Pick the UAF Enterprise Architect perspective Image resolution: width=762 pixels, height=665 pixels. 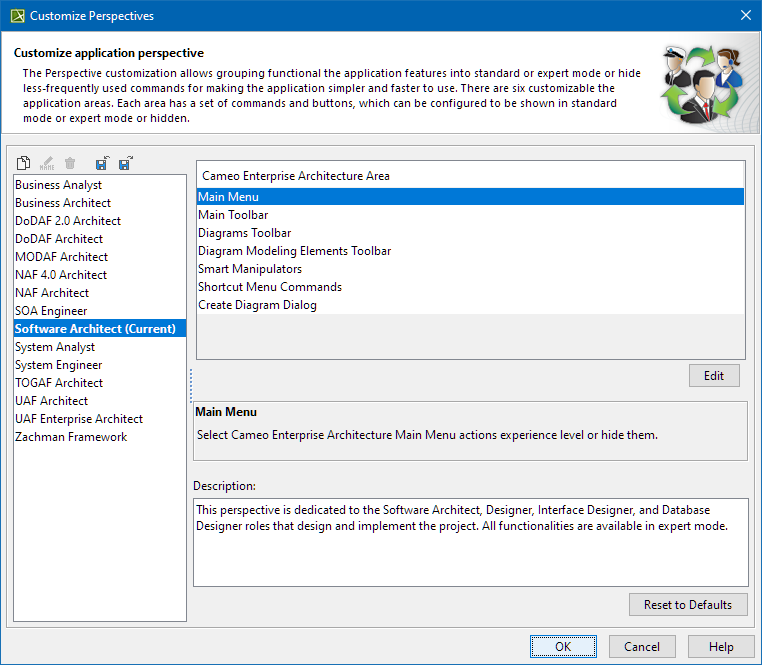[x=100, y=419]
